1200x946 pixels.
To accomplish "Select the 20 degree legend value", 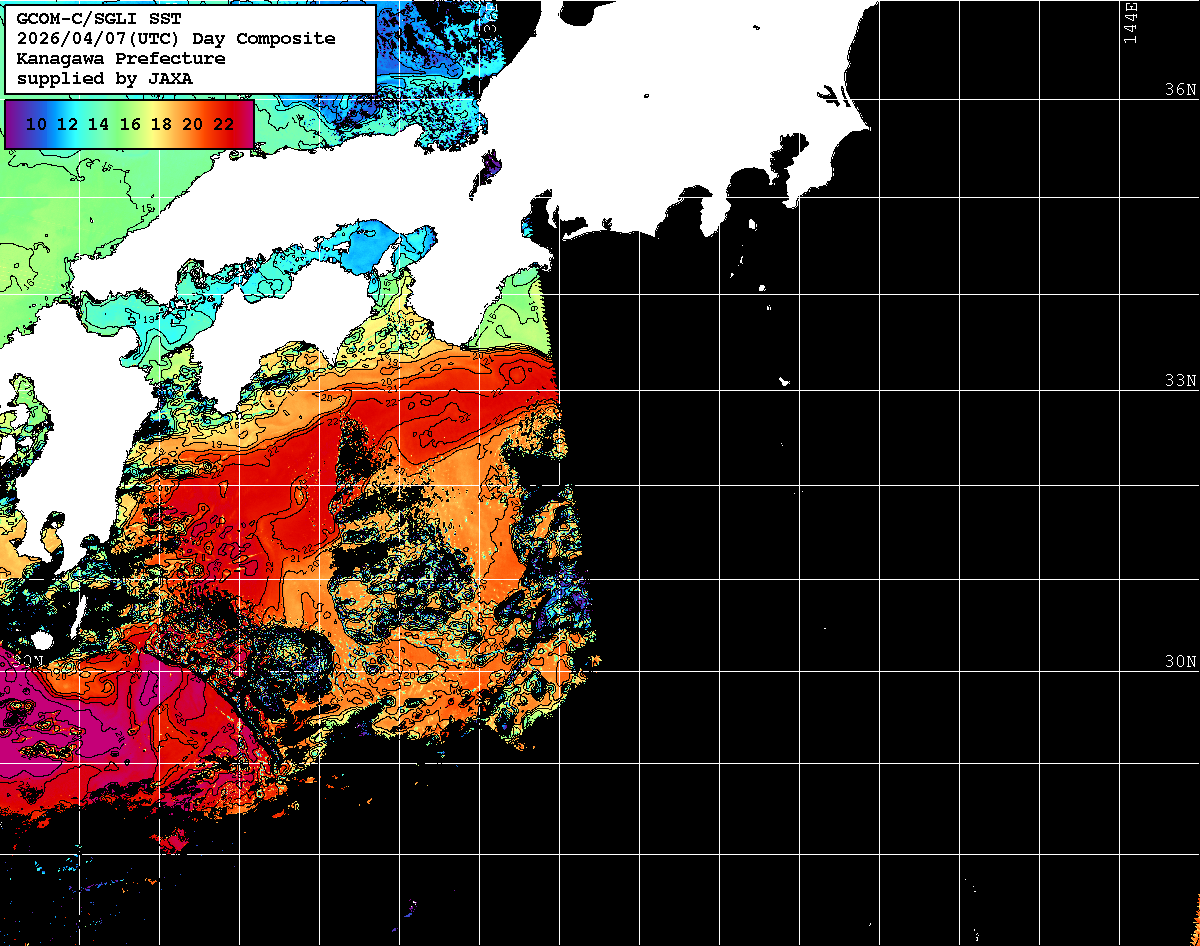I will pos(193,124).
